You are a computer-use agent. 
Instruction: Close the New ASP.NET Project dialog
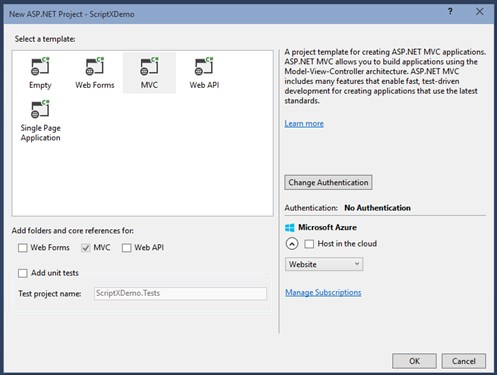(479, 12)
